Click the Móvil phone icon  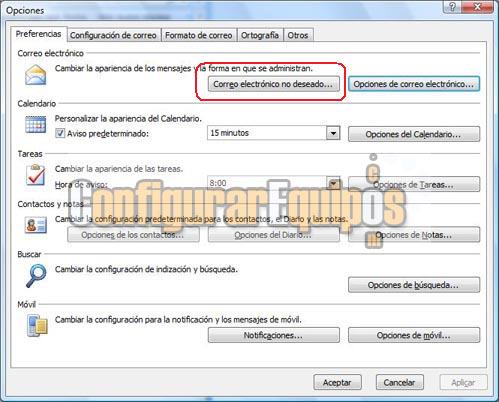(x=38, y=325)
